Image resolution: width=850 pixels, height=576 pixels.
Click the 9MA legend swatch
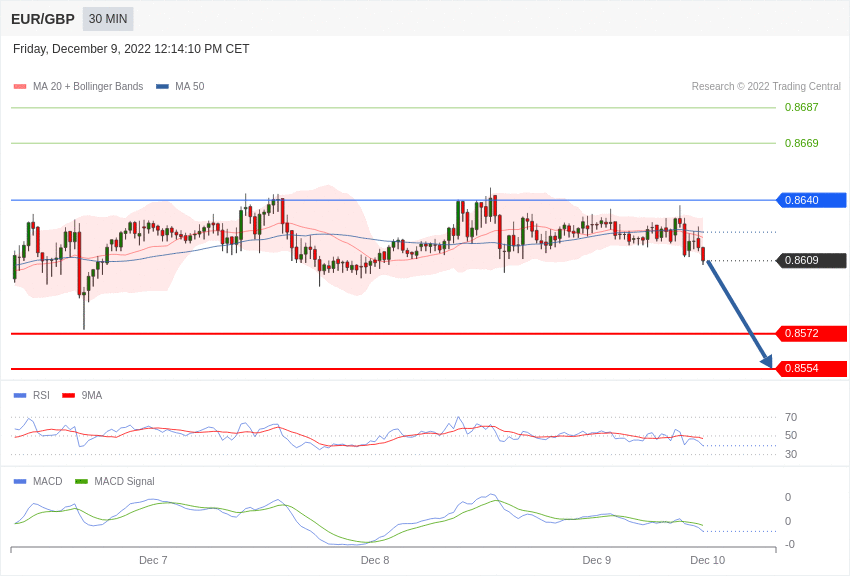[x=68, y=396]
